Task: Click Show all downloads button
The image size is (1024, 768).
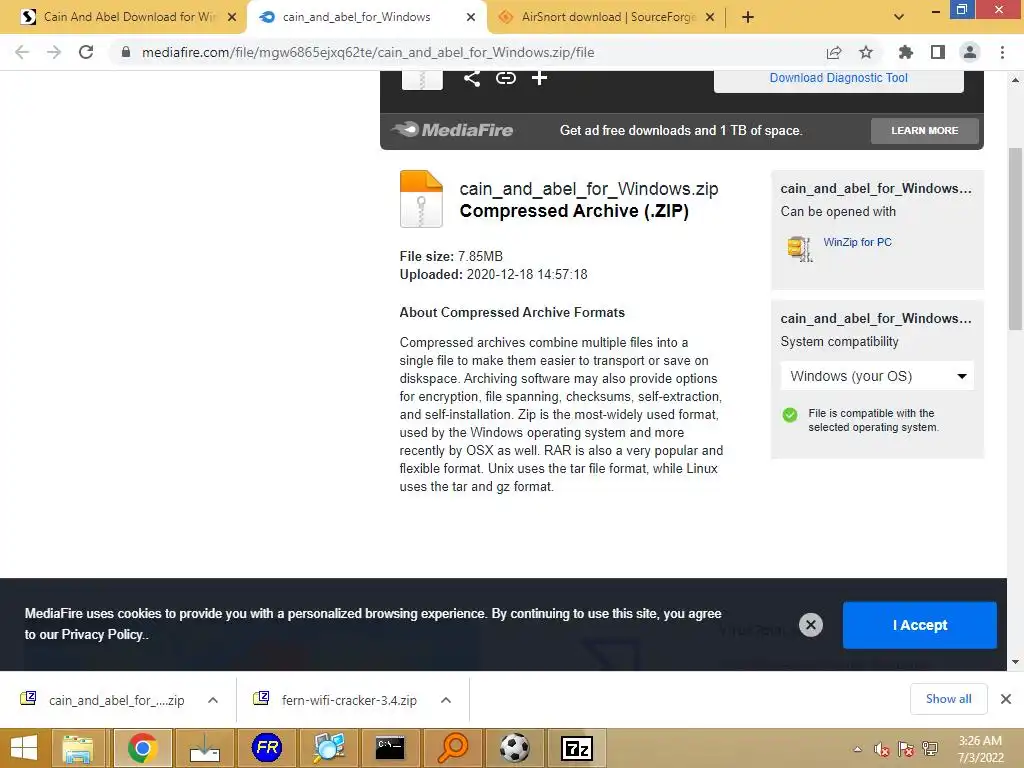Action: (948, 699)
